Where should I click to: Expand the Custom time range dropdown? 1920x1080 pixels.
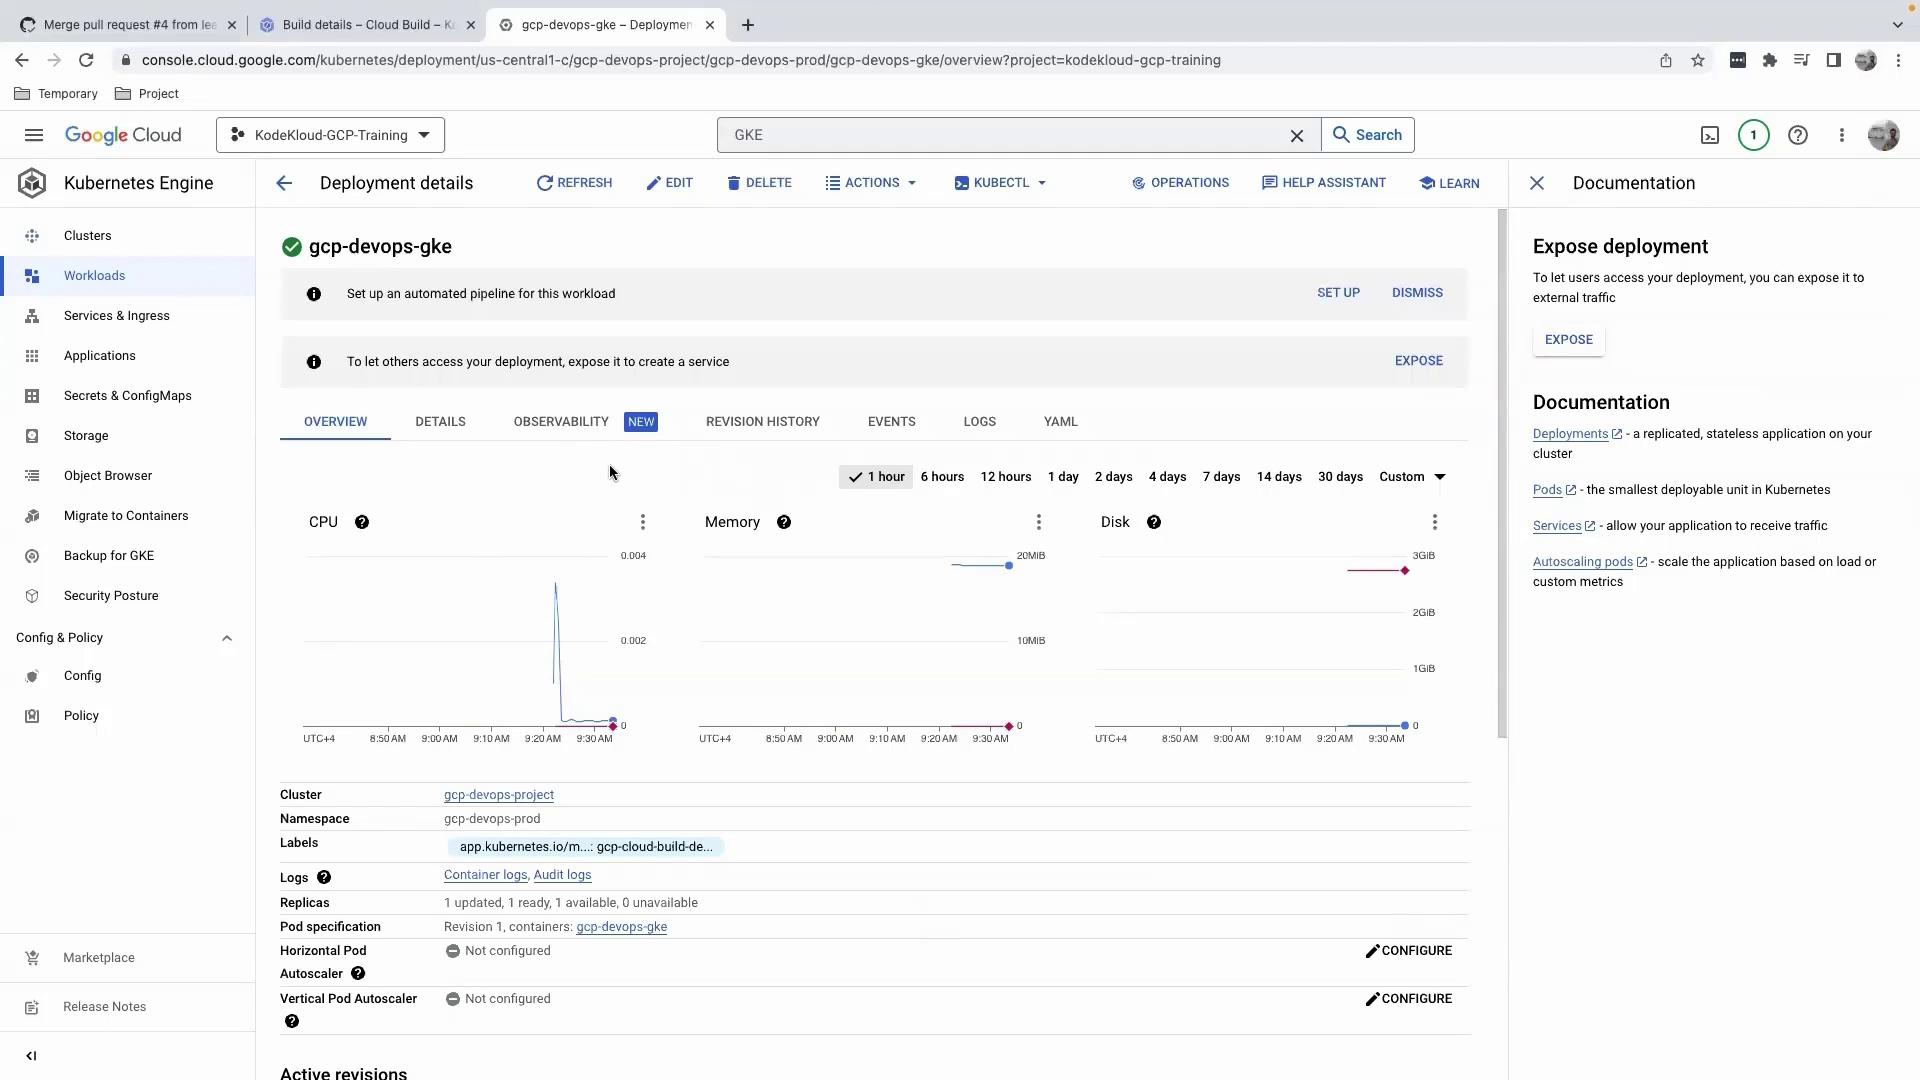(x=1412, y=477)
